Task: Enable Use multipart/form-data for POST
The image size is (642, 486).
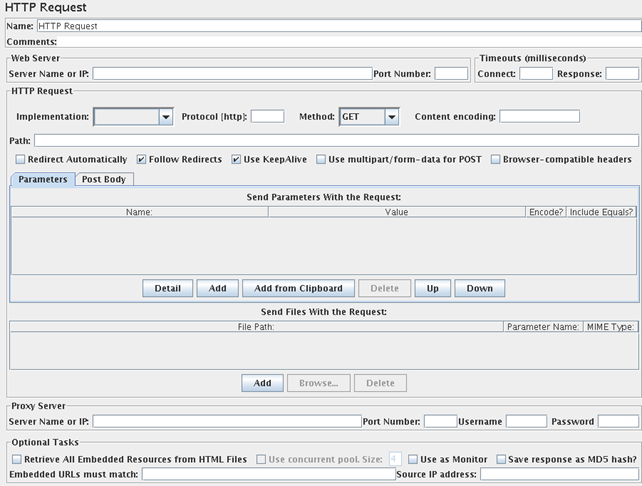Action: (321, 159)
